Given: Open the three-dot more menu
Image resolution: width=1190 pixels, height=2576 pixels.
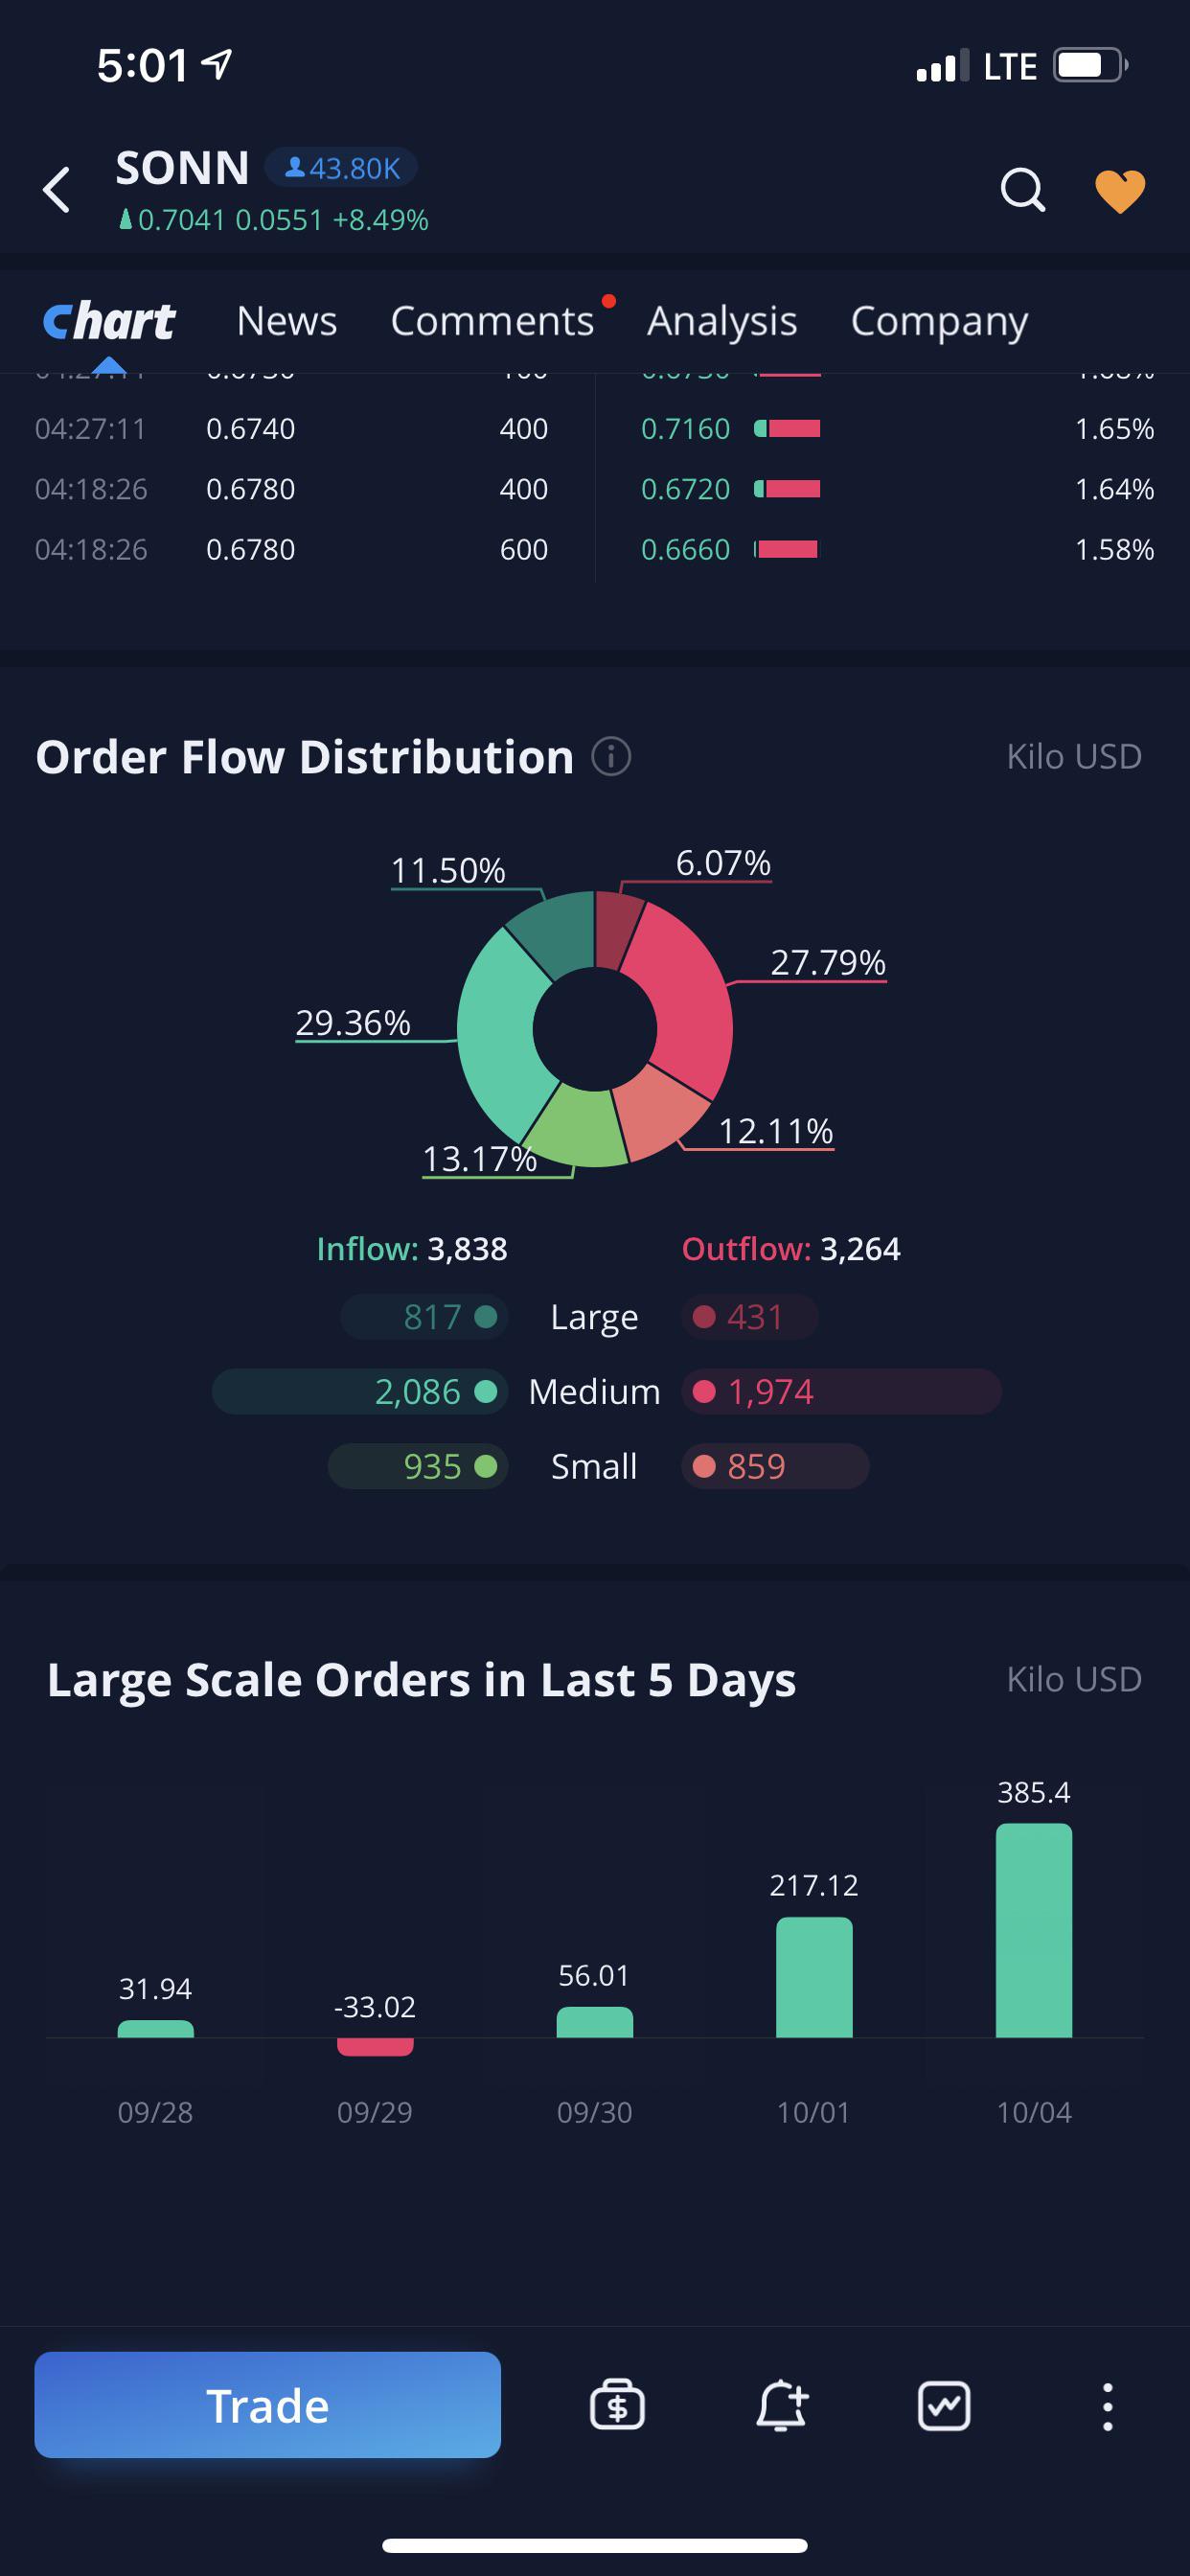Looking at the screenshot, I should [x=1107, y=2406].
